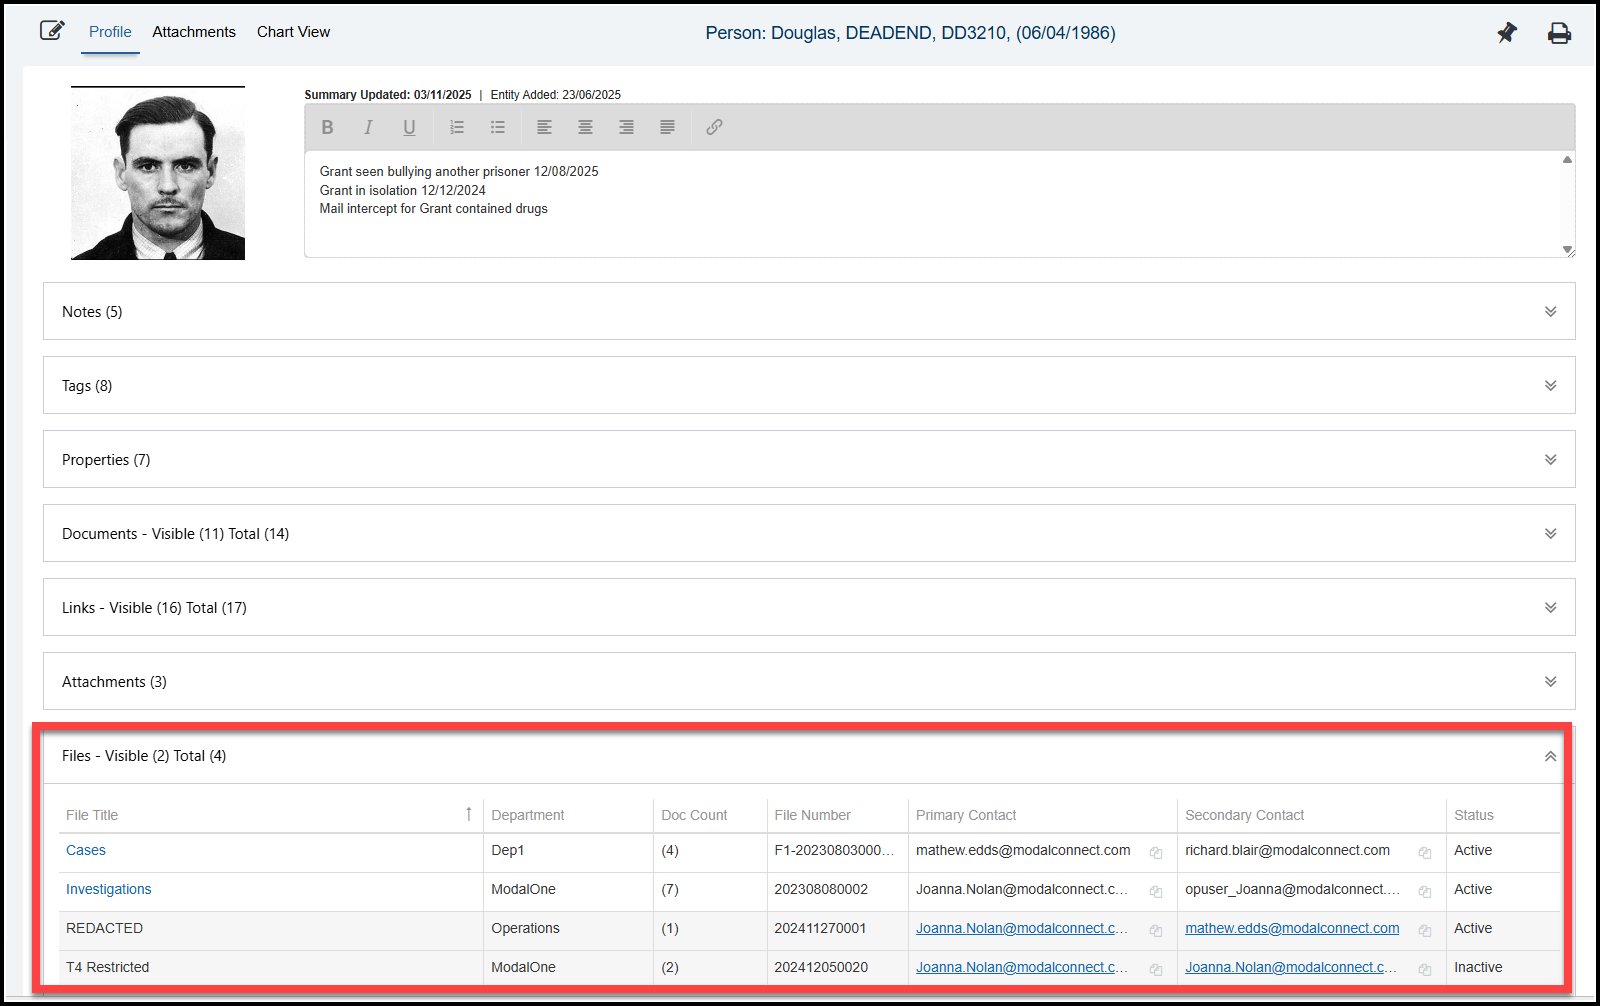Collapse the Files section
Image resolution: width=1600 pixels, height=1006 pixels.
coord(1550,756)
